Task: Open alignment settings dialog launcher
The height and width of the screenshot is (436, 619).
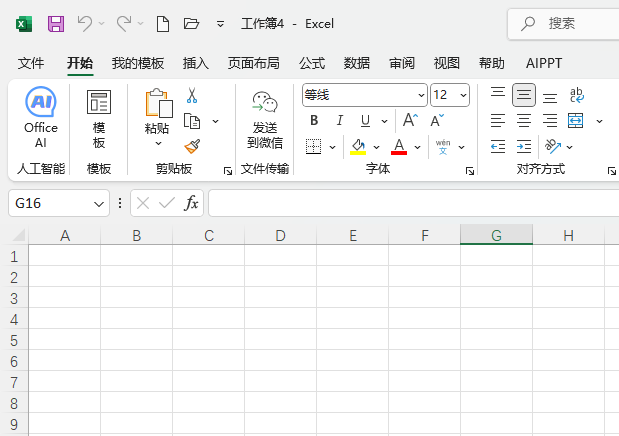Action: point(611,171)
